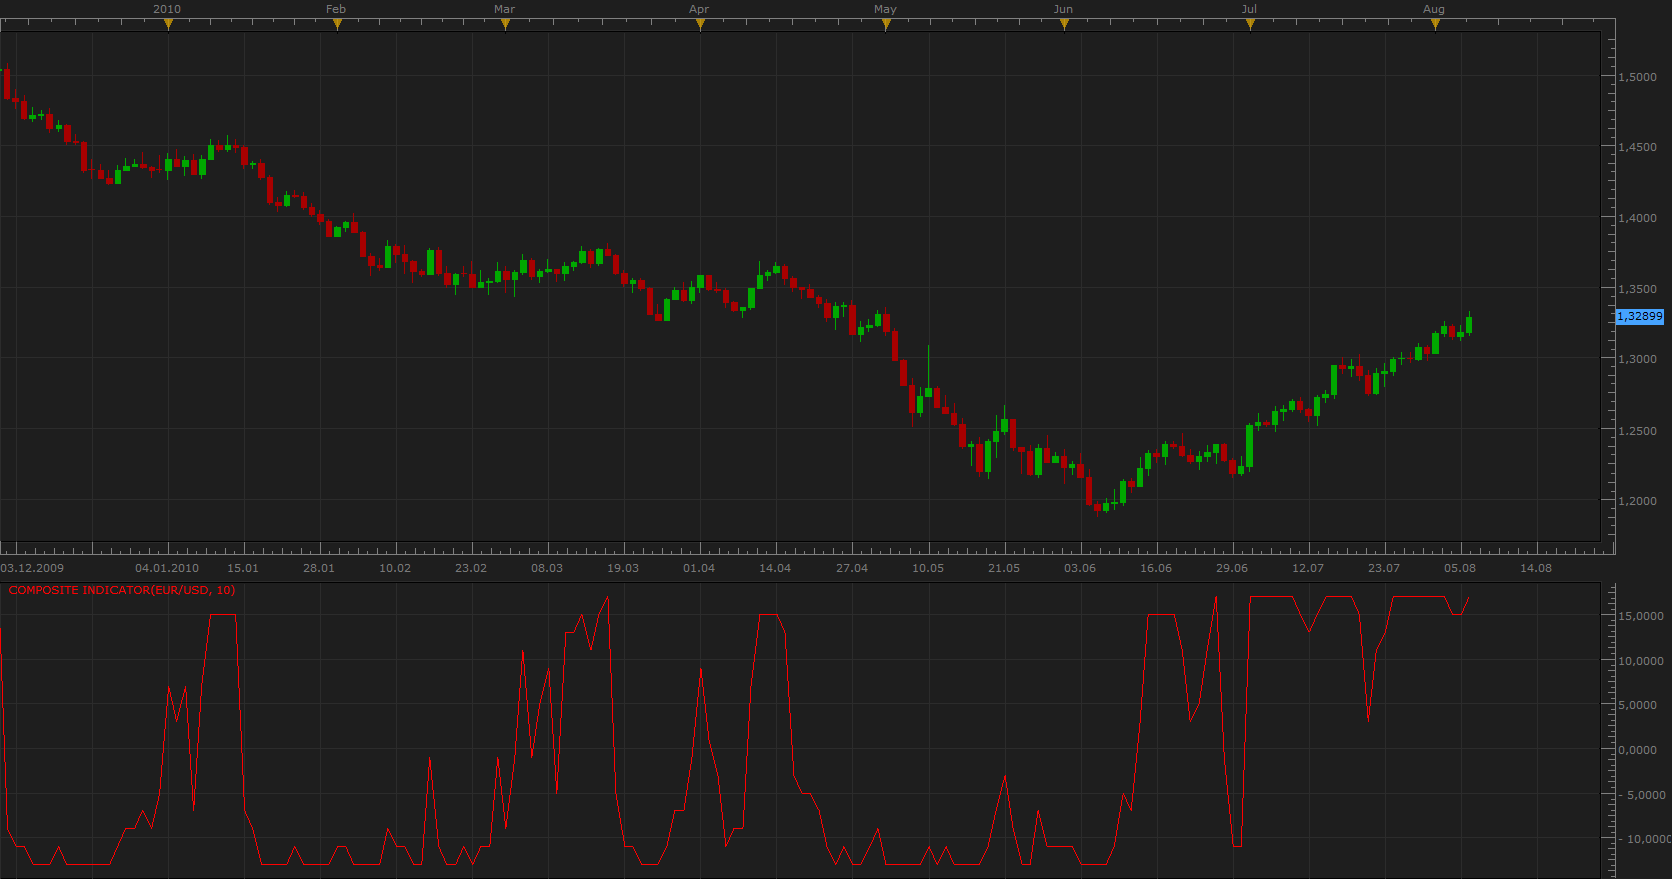Viewport: 1672px width, 879px height.
Task: Select the Jun month marker triangle
Action: [x=1064, y=25]
